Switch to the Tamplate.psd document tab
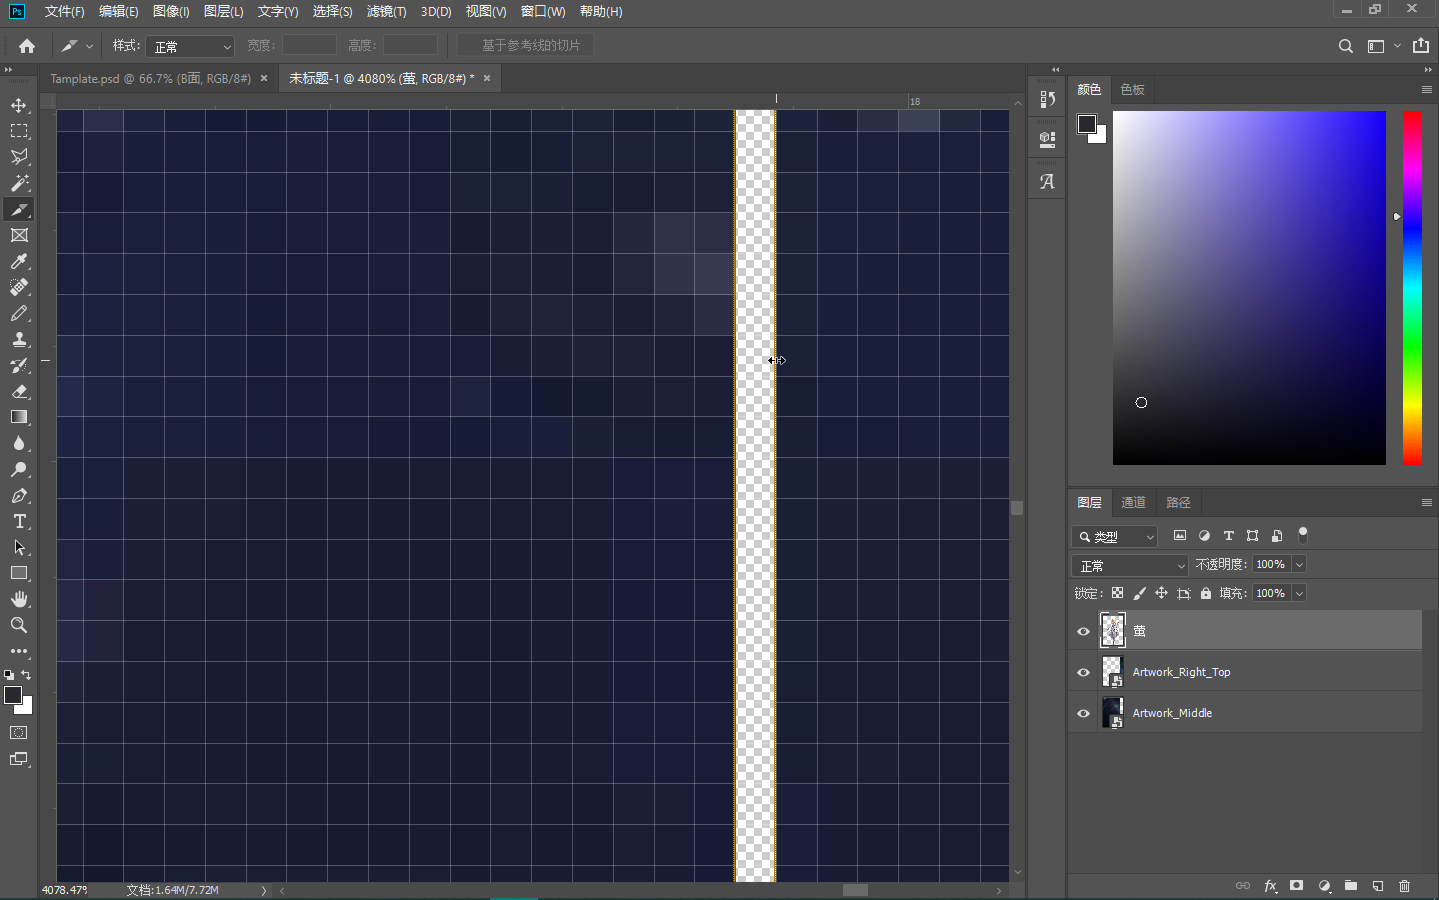The image size is (1439, 900). (150, 78)
